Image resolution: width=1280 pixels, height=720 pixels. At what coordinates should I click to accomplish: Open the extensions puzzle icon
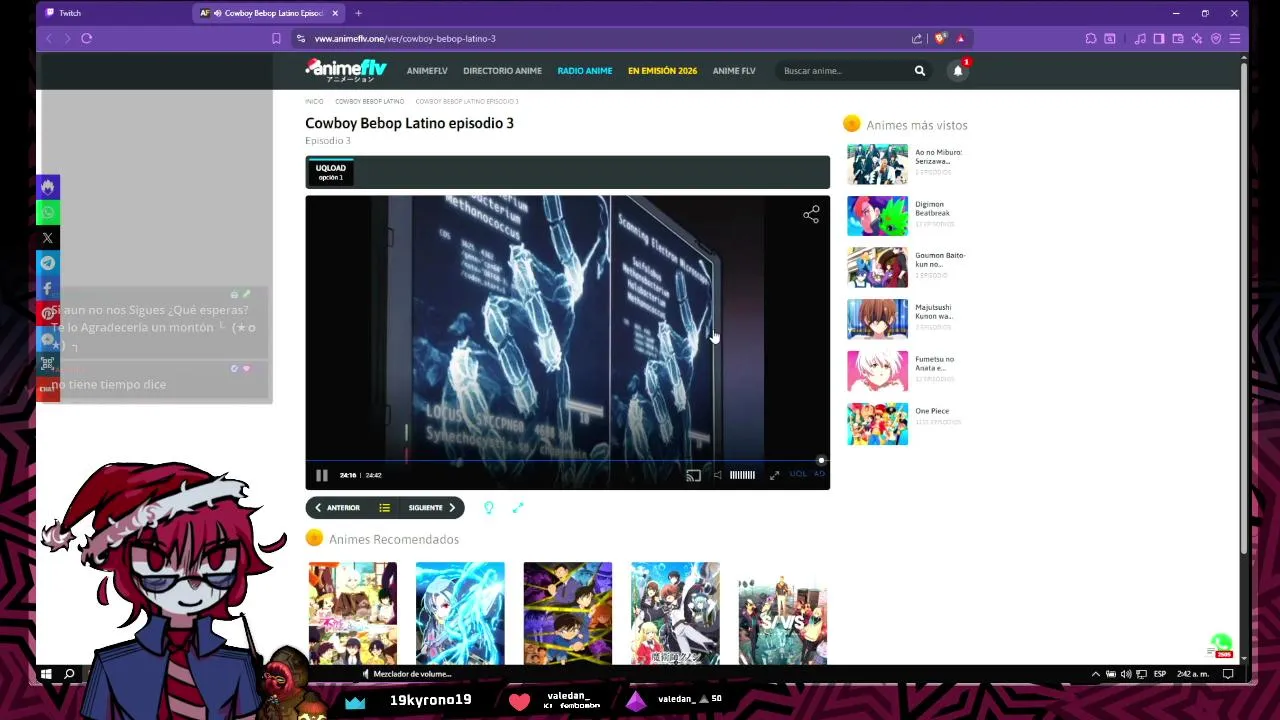1091,38
